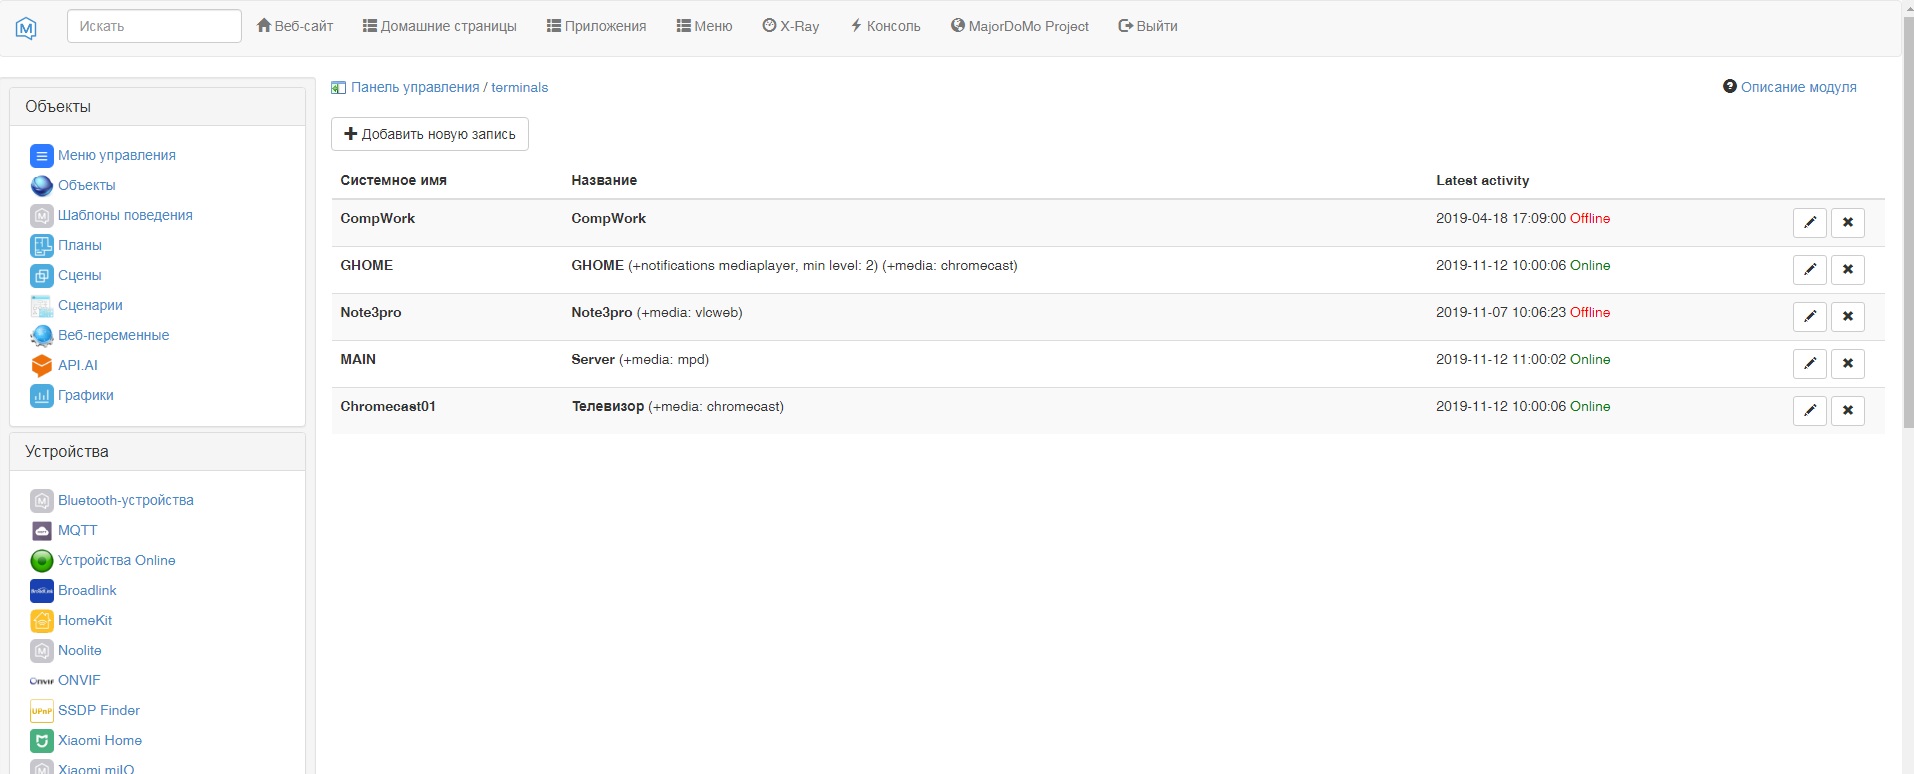Click the Server terminal title

pos(593,359)
